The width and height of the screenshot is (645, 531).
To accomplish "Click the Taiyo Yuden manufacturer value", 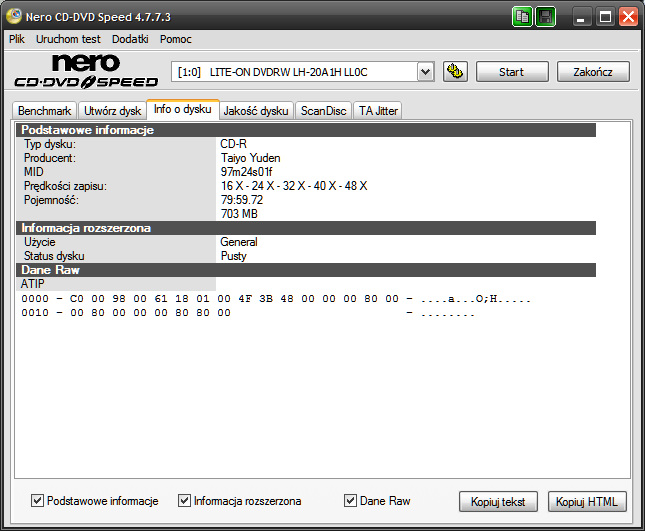I will [251, 158].
